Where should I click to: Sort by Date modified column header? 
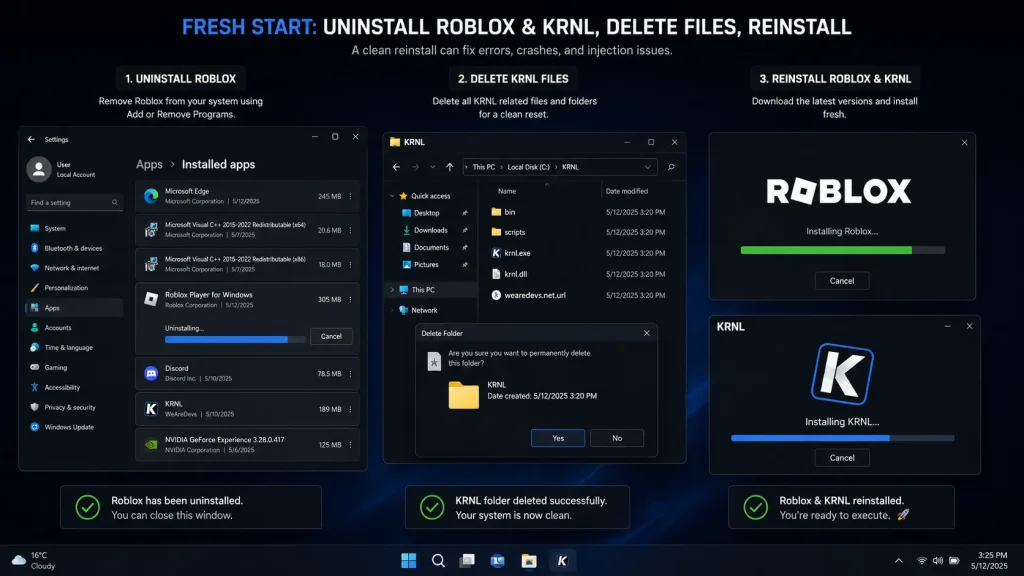point(627,191)
